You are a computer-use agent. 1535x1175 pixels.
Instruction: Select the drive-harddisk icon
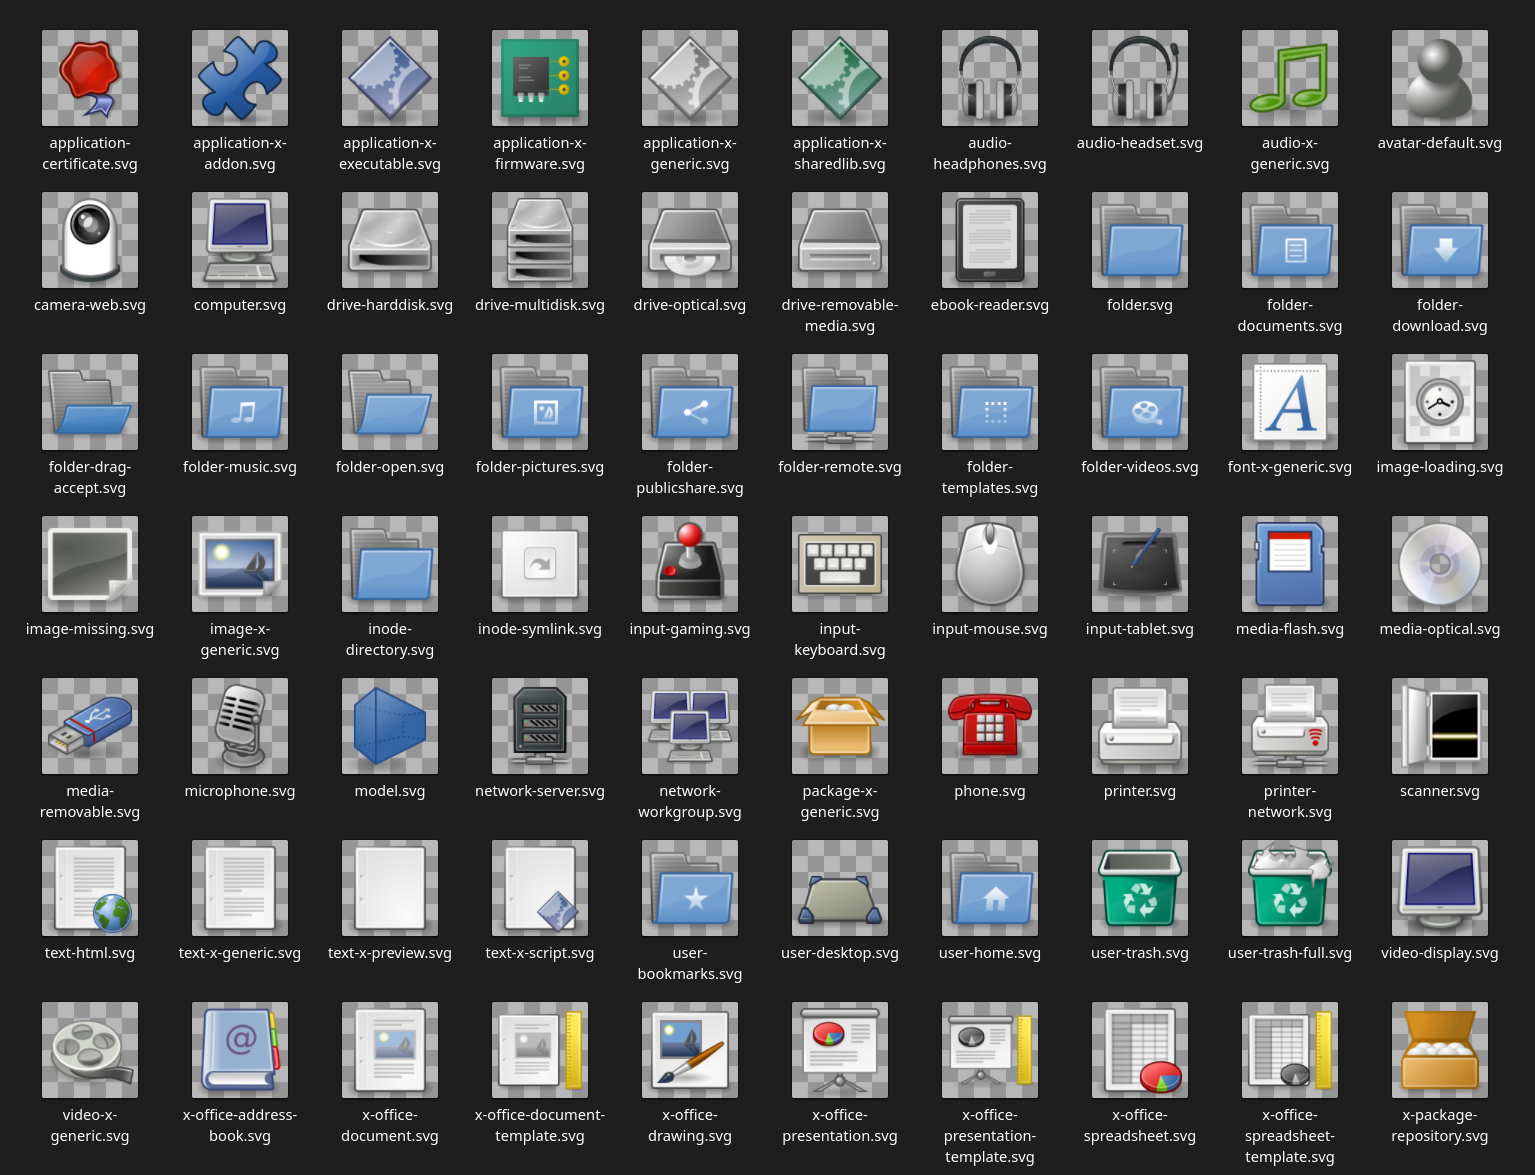click(x=390, y=240)
